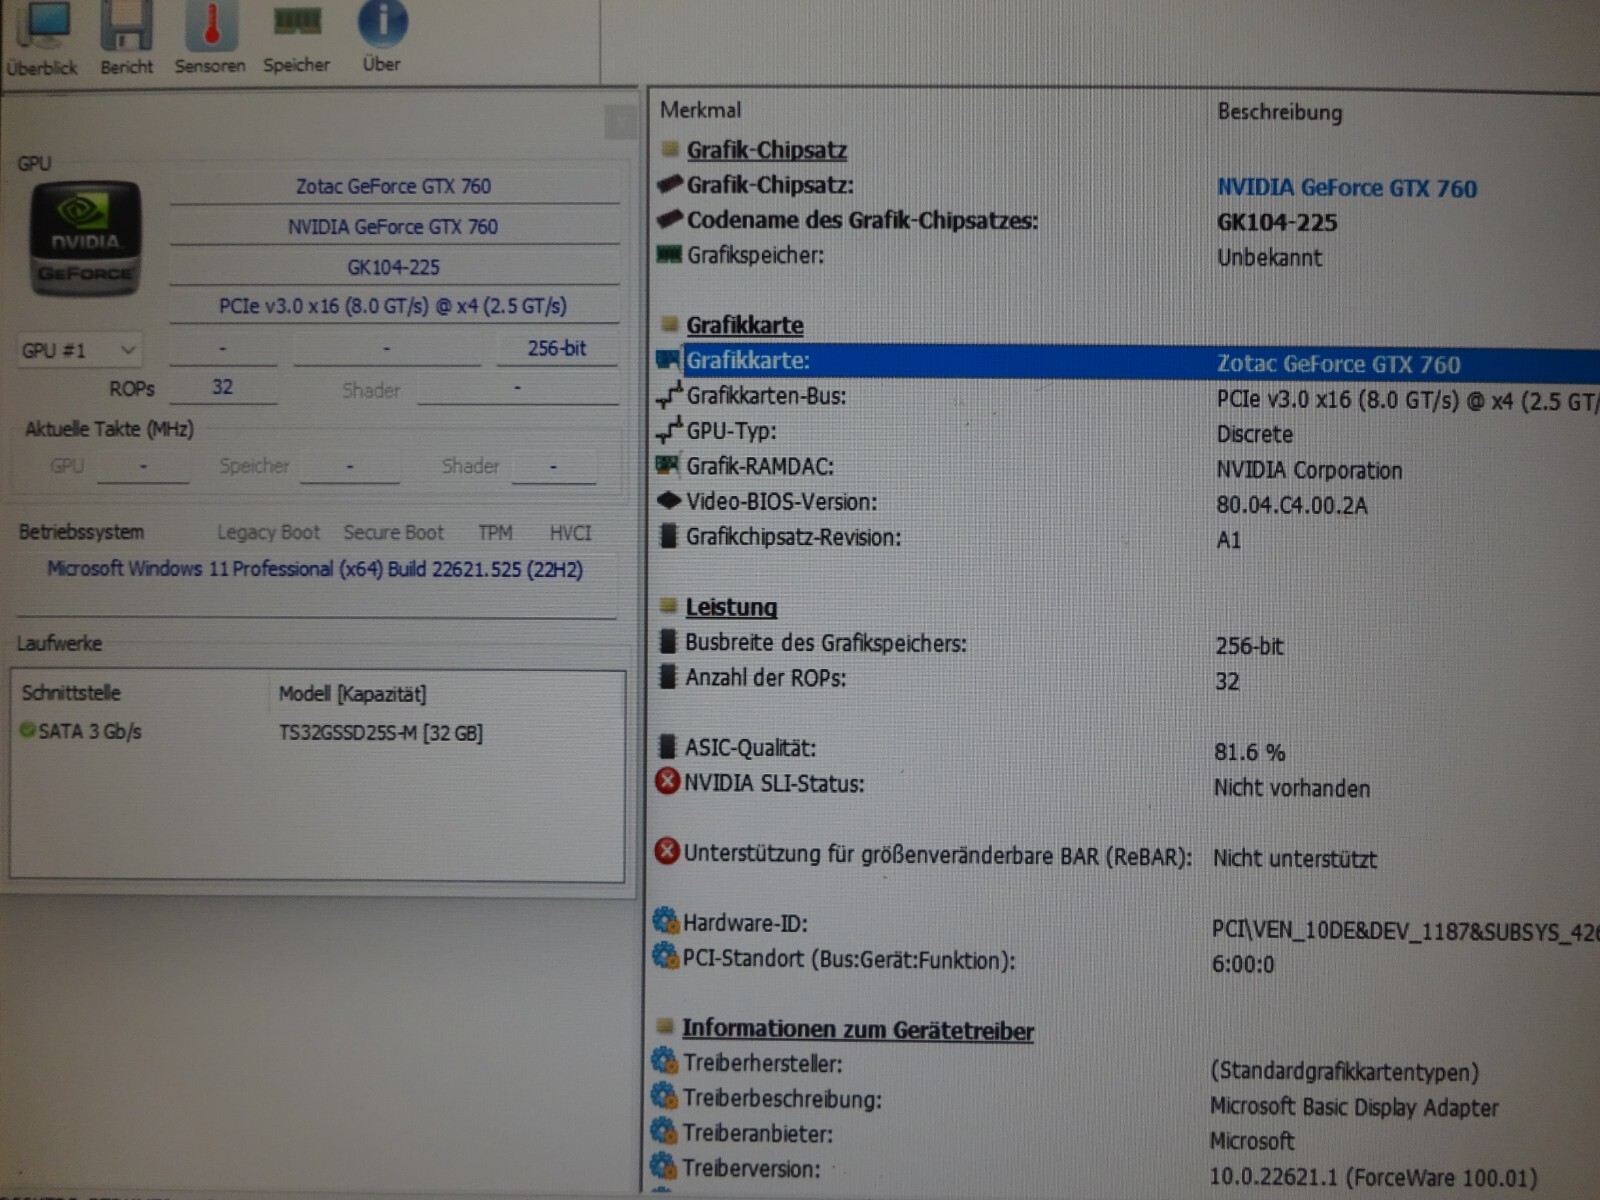Click the Discrete GPU-Typ value

pos(1255,435)
